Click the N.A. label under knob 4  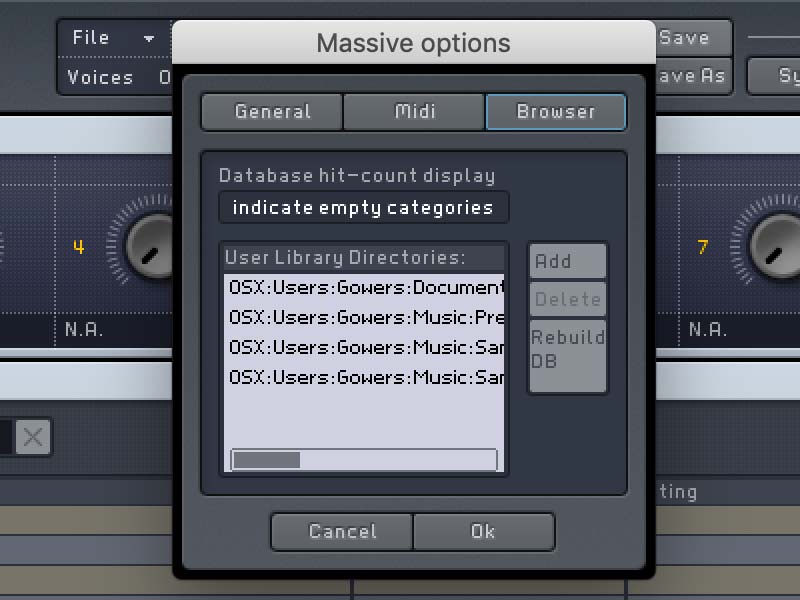[x=84, y=330]
